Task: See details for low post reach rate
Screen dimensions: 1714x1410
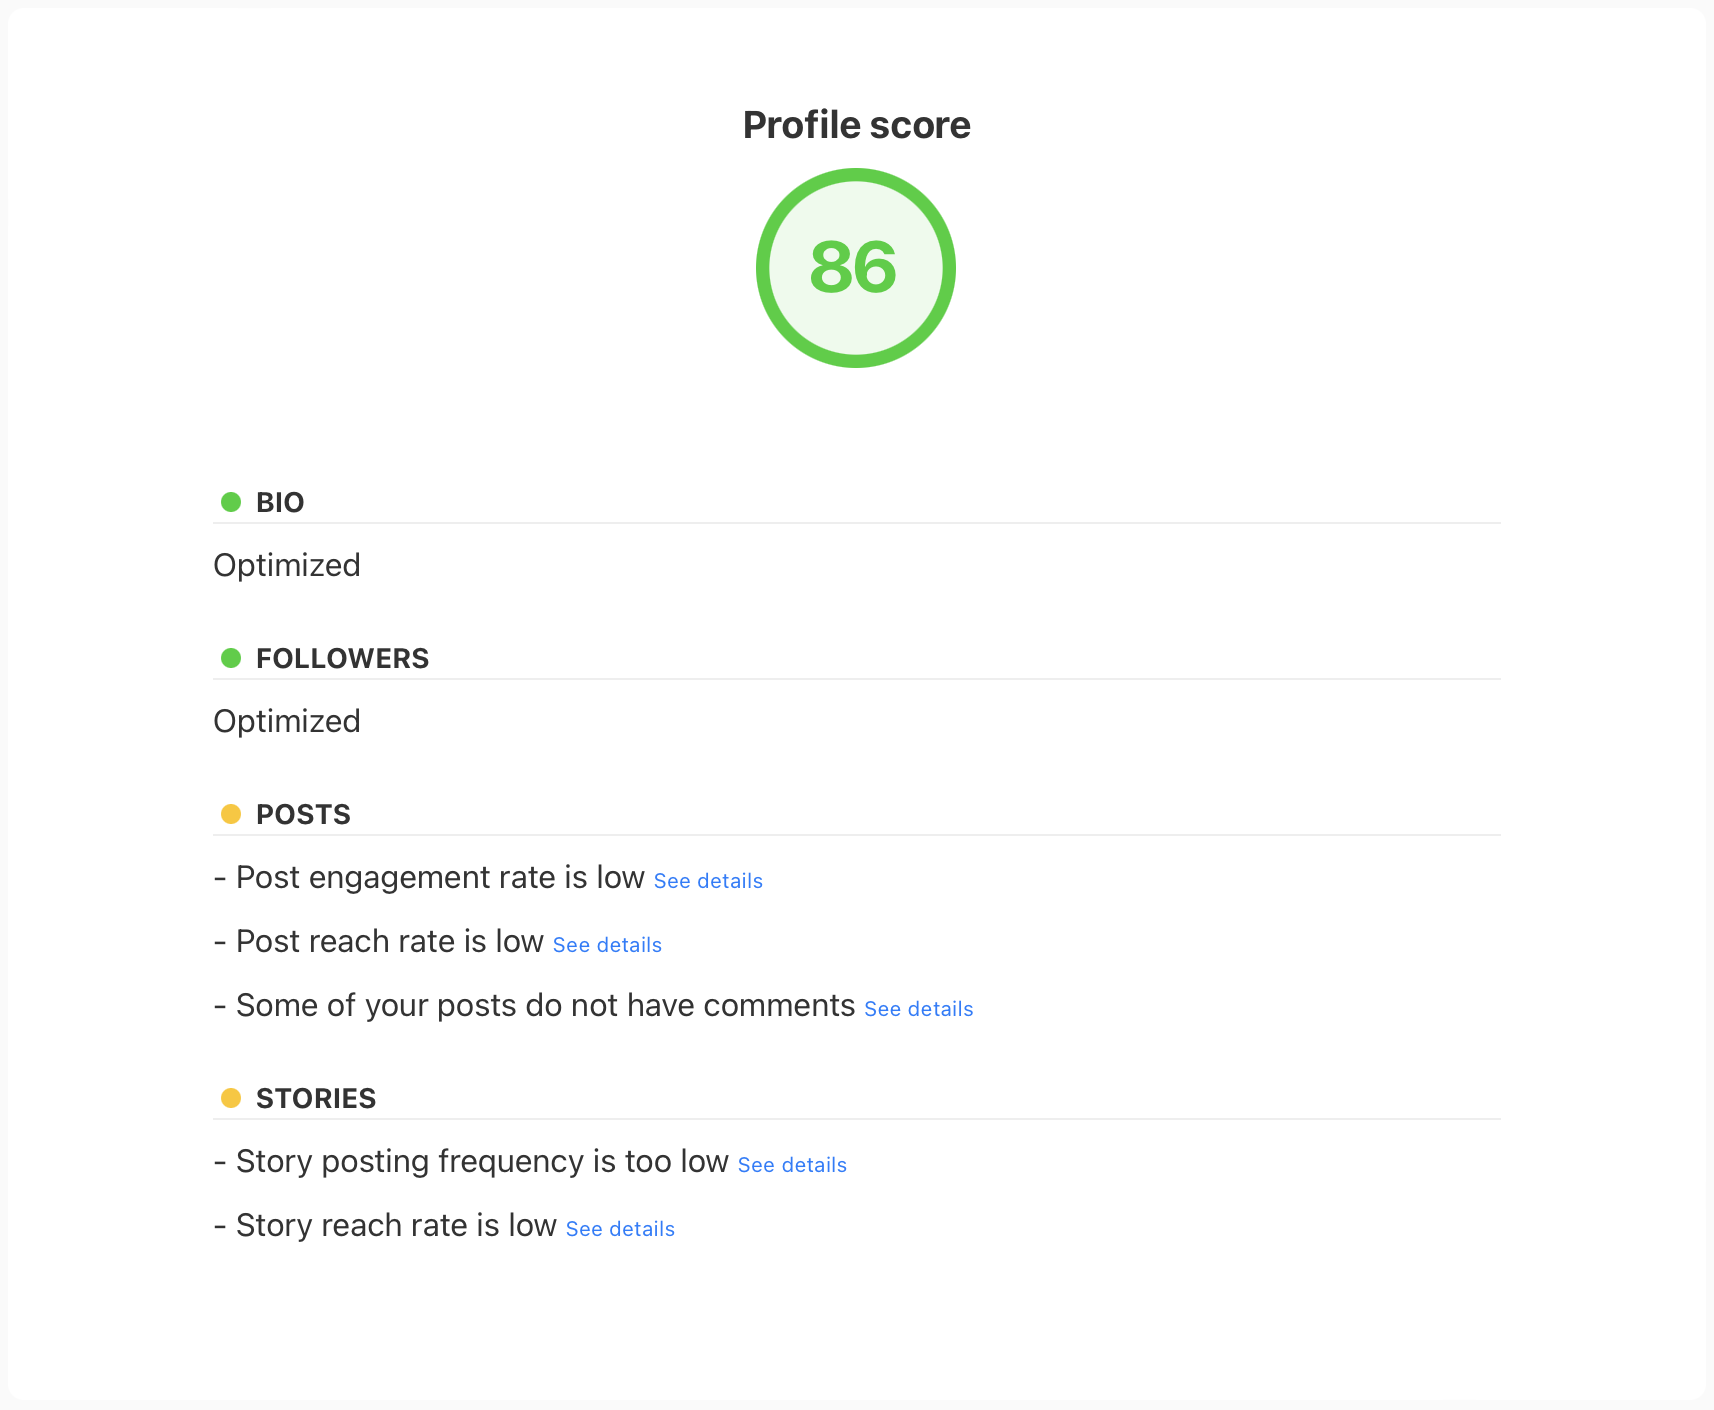Action: 607,945
